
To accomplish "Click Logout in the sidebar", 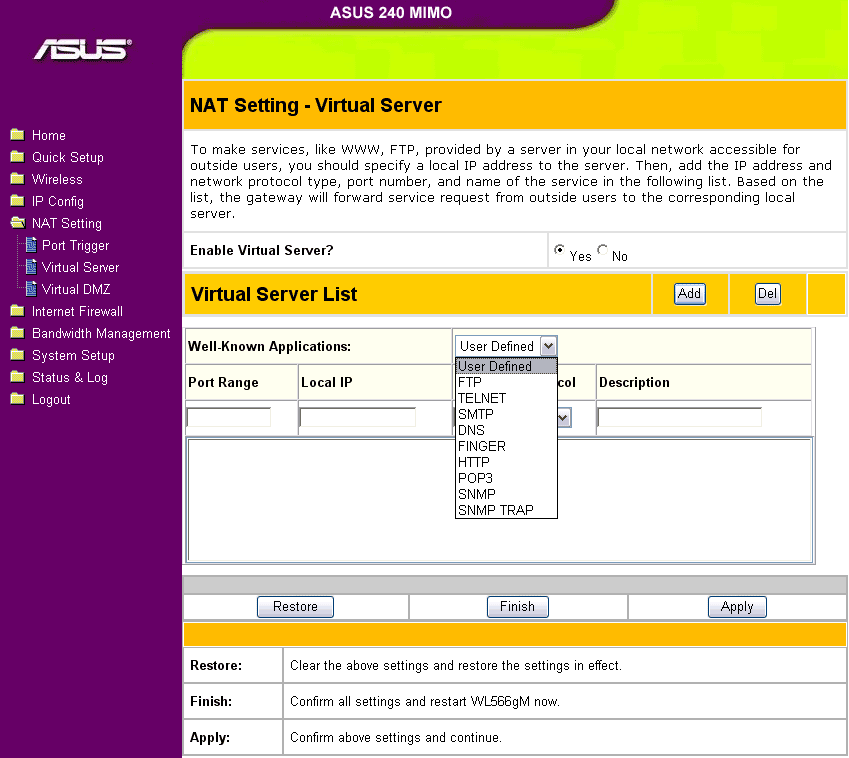I will 51,400.
